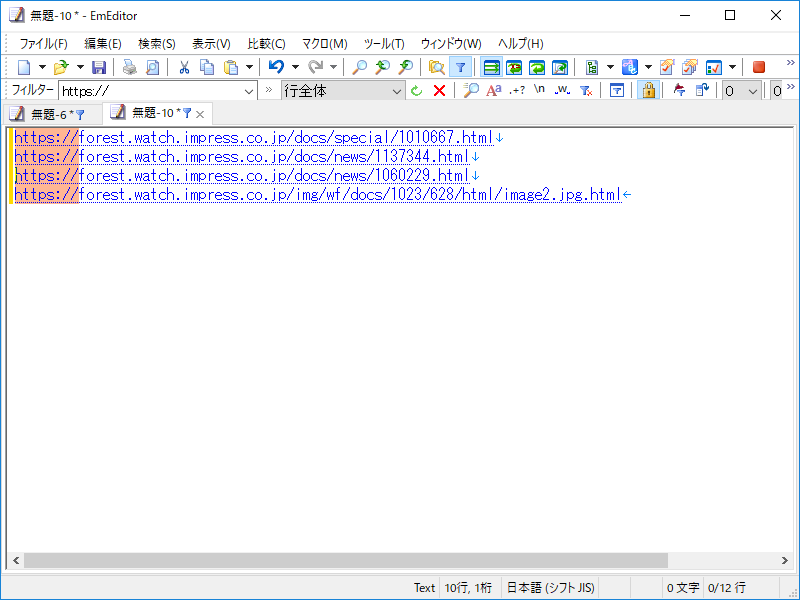Close the filter with the red X
The width and height of the screenshot is (800, 600).
point(440,90)
